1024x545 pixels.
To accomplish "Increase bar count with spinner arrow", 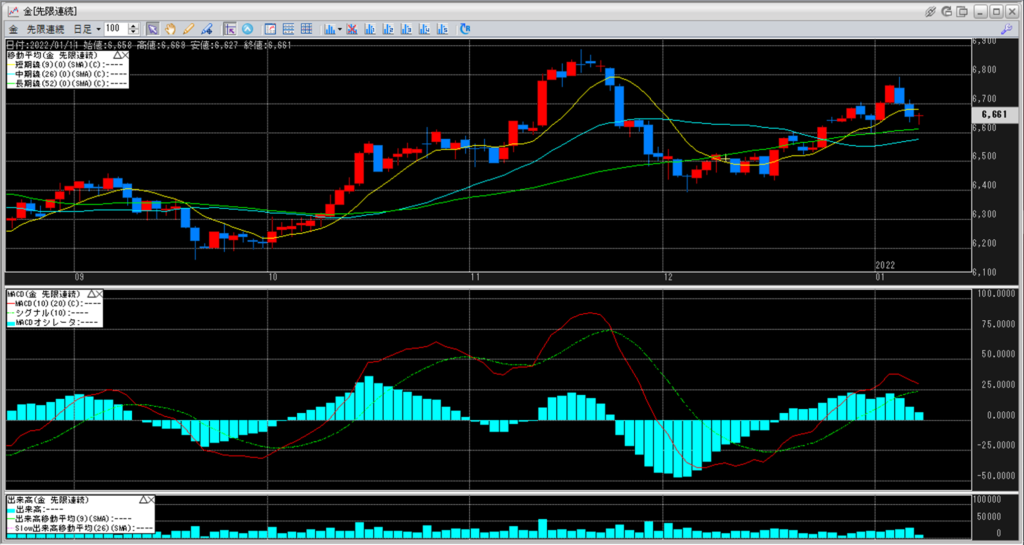I will pos(133,25).
